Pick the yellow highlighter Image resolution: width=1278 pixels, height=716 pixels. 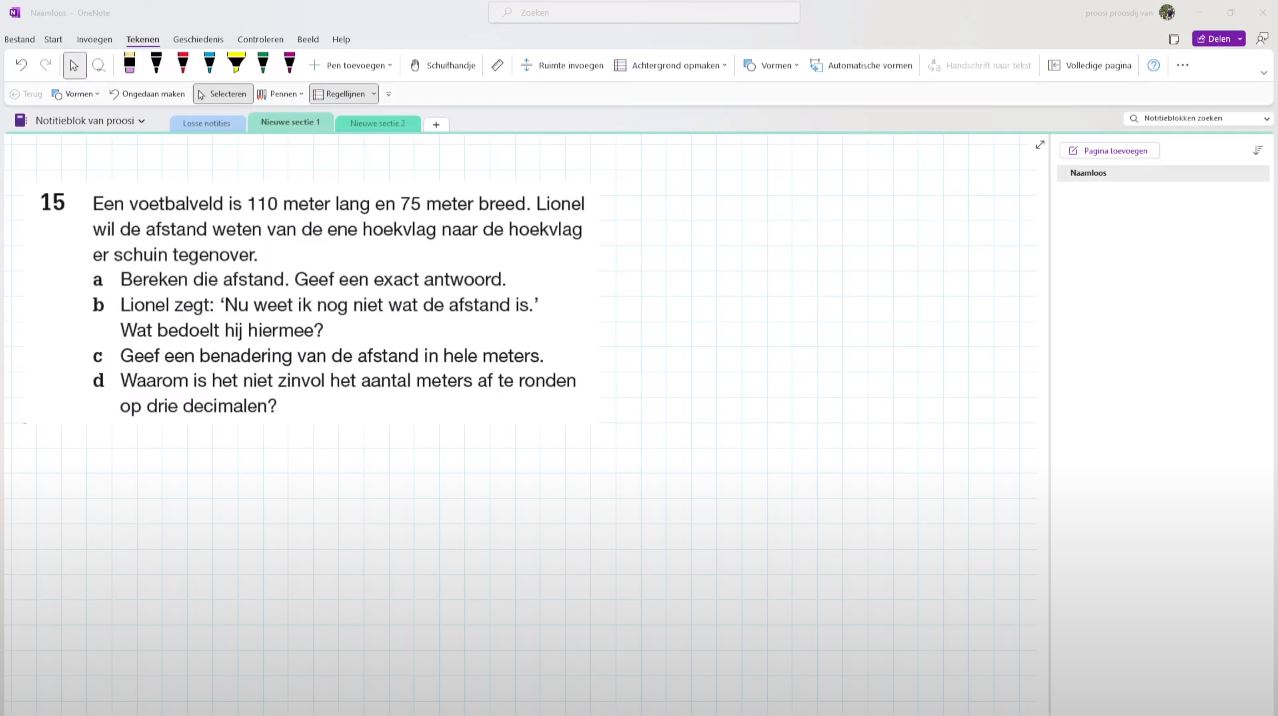click(x=236, y=64)
